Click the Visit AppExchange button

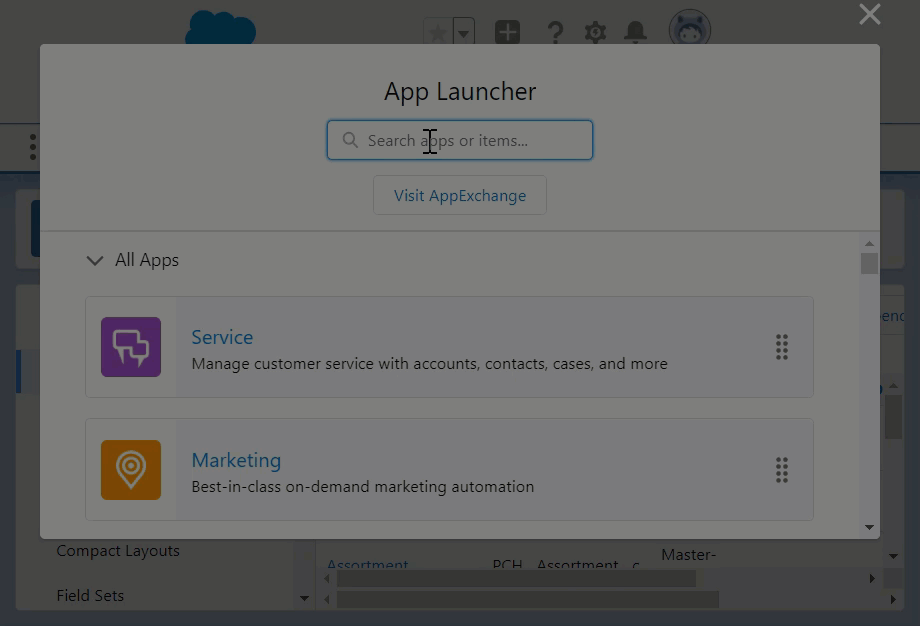point(460,195)
